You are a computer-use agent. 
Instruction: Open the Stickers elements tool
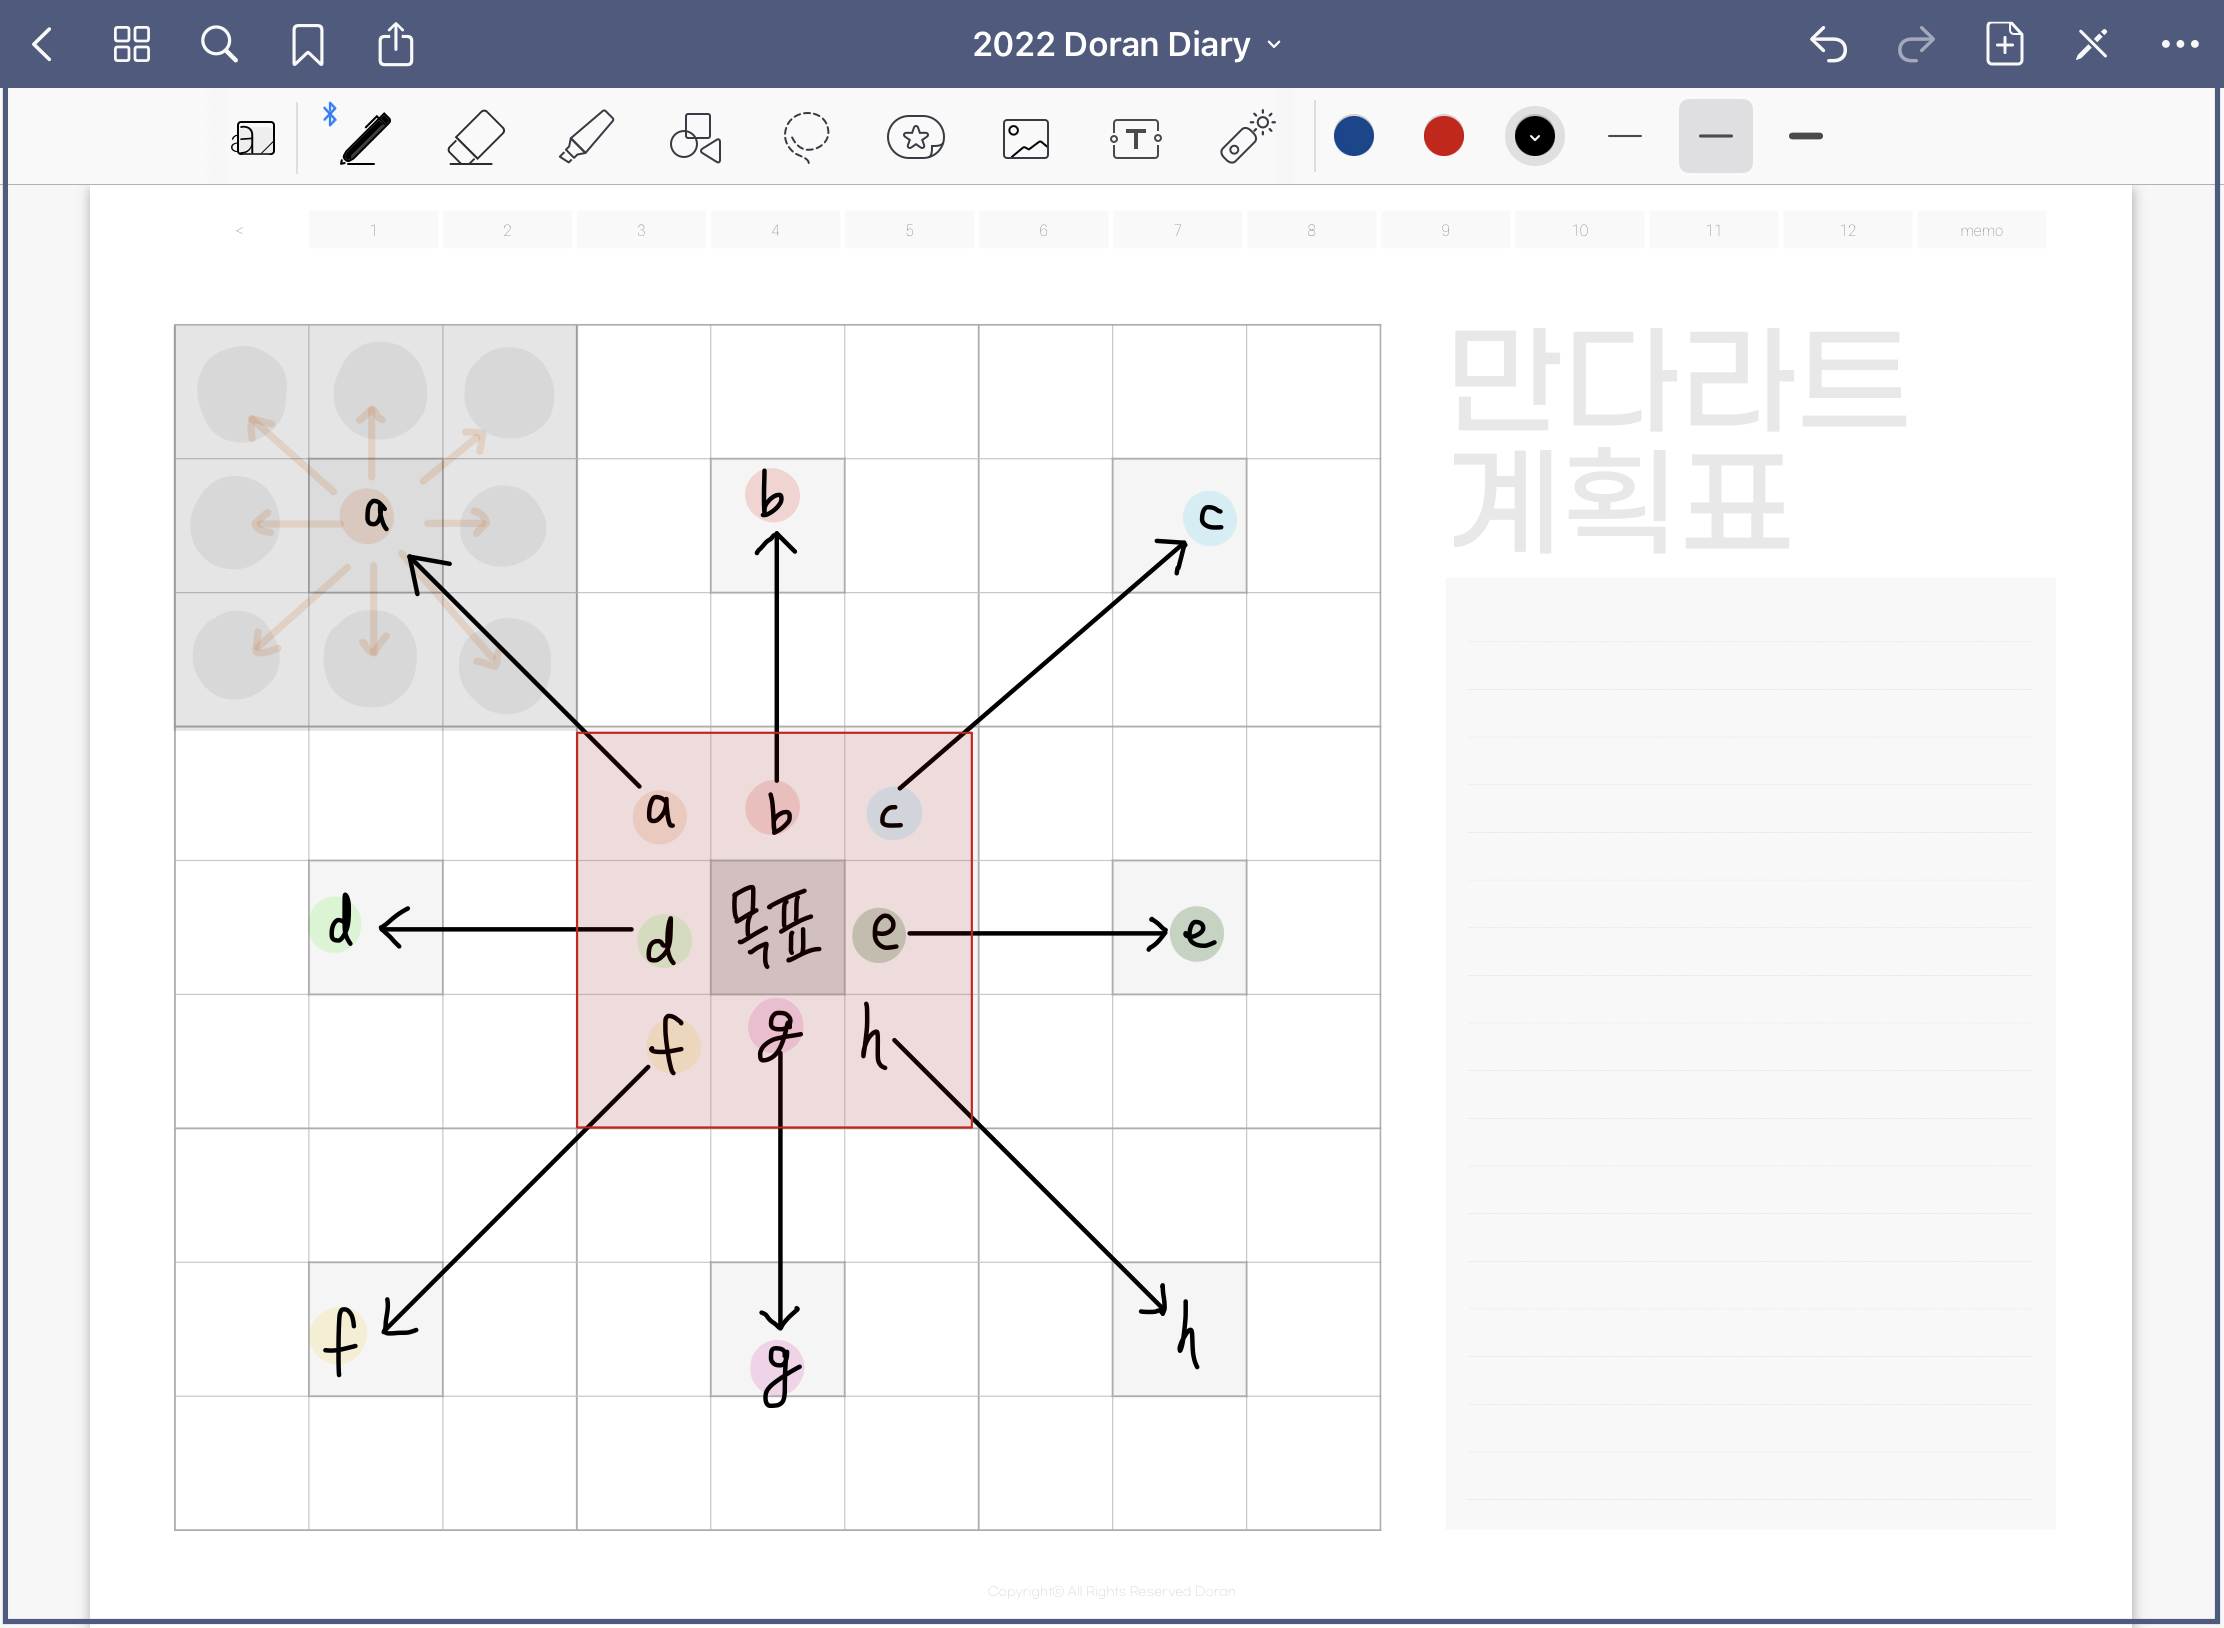pyautogui.click(x=916, y=137)
